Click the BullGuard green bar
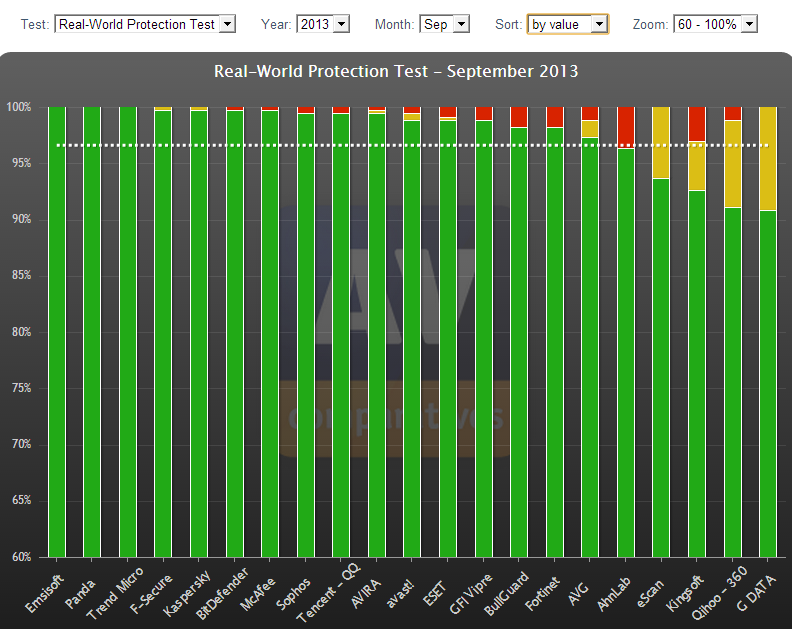The image size is (792, 629). tap(519, 343)
